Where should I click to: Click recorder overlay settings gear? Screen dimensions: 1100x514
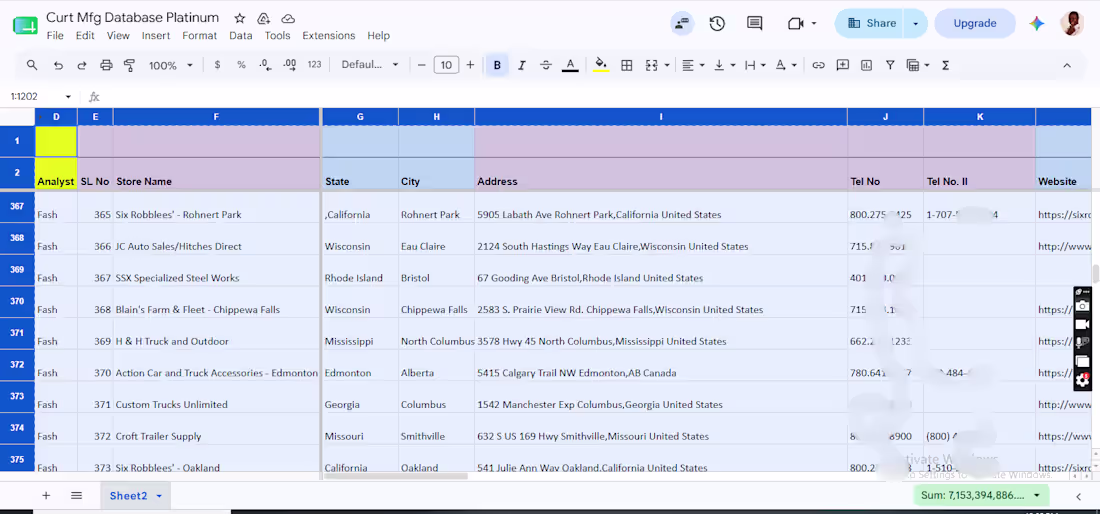[x=1082, y=380]
